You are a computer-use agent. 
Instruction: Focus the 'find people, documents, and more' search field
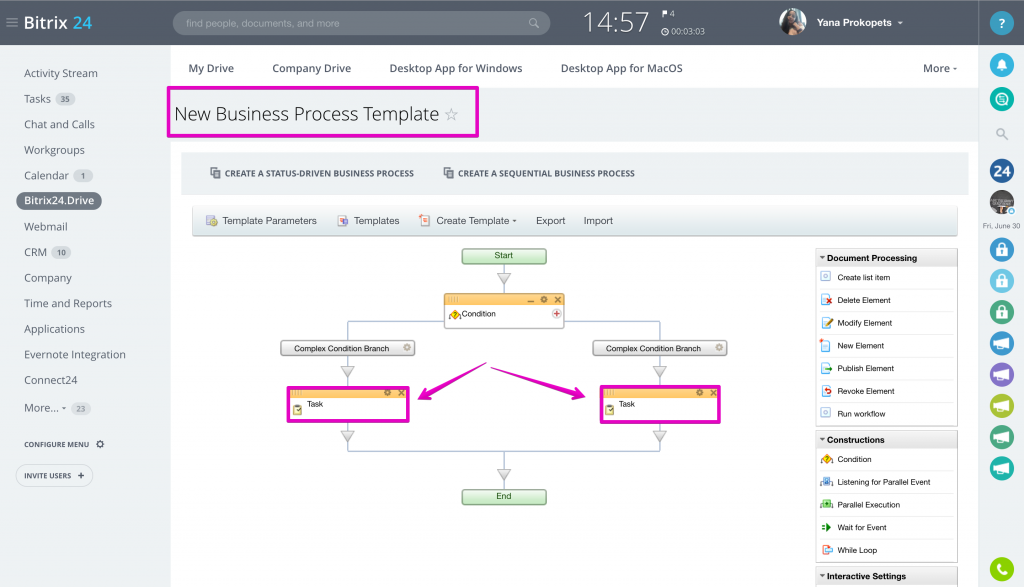coord(361,23)
